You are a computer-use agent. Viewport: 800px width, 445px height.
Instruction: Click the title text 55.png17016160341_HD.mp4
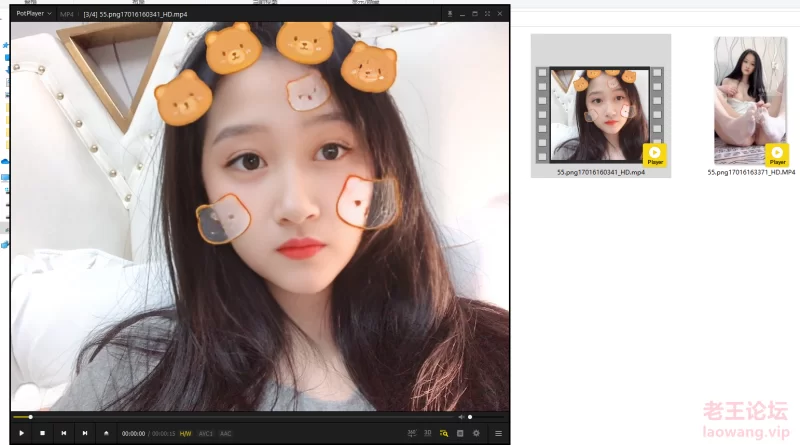[x=143, y=14]
